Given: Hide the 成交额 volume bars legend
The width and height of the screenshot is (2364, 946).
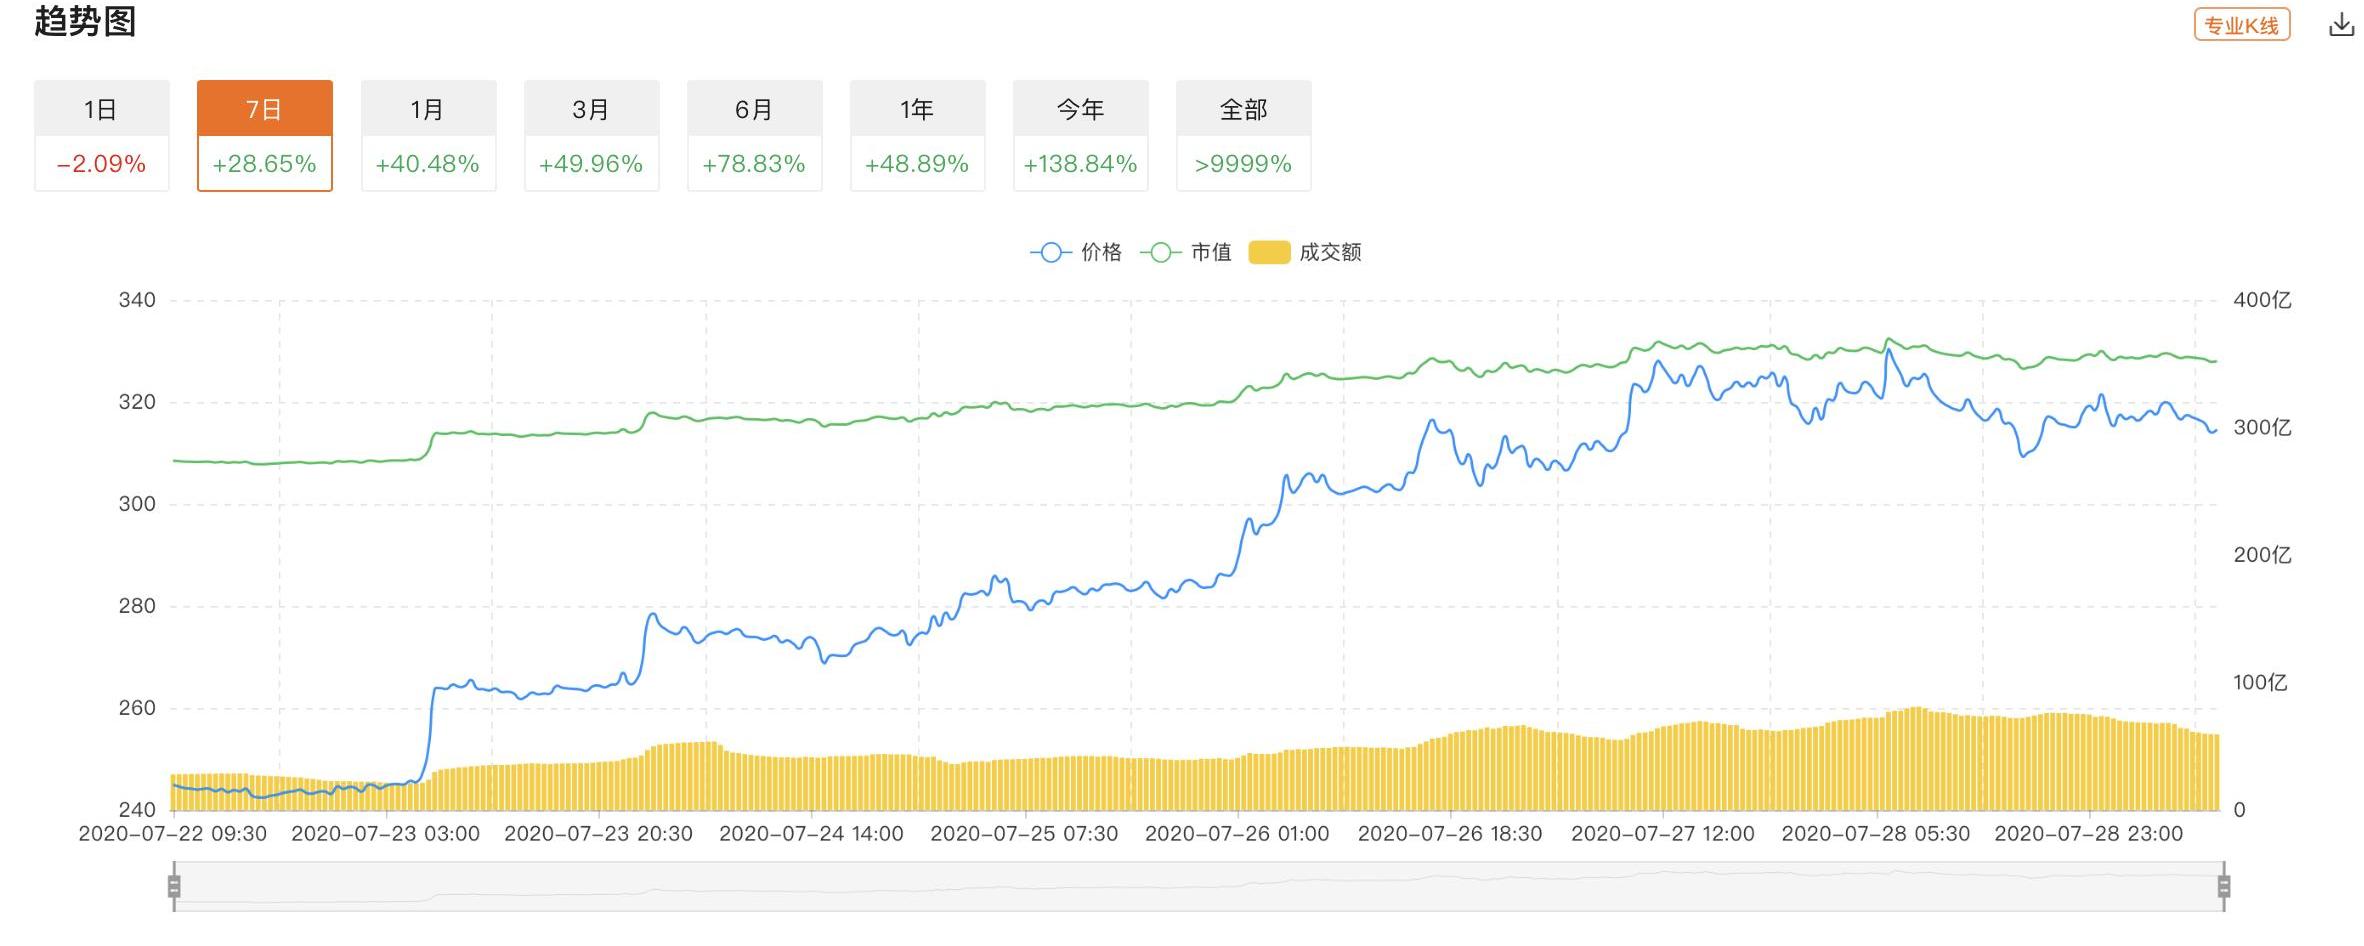Looking at the screenshot, I should tap(1330, 253).
